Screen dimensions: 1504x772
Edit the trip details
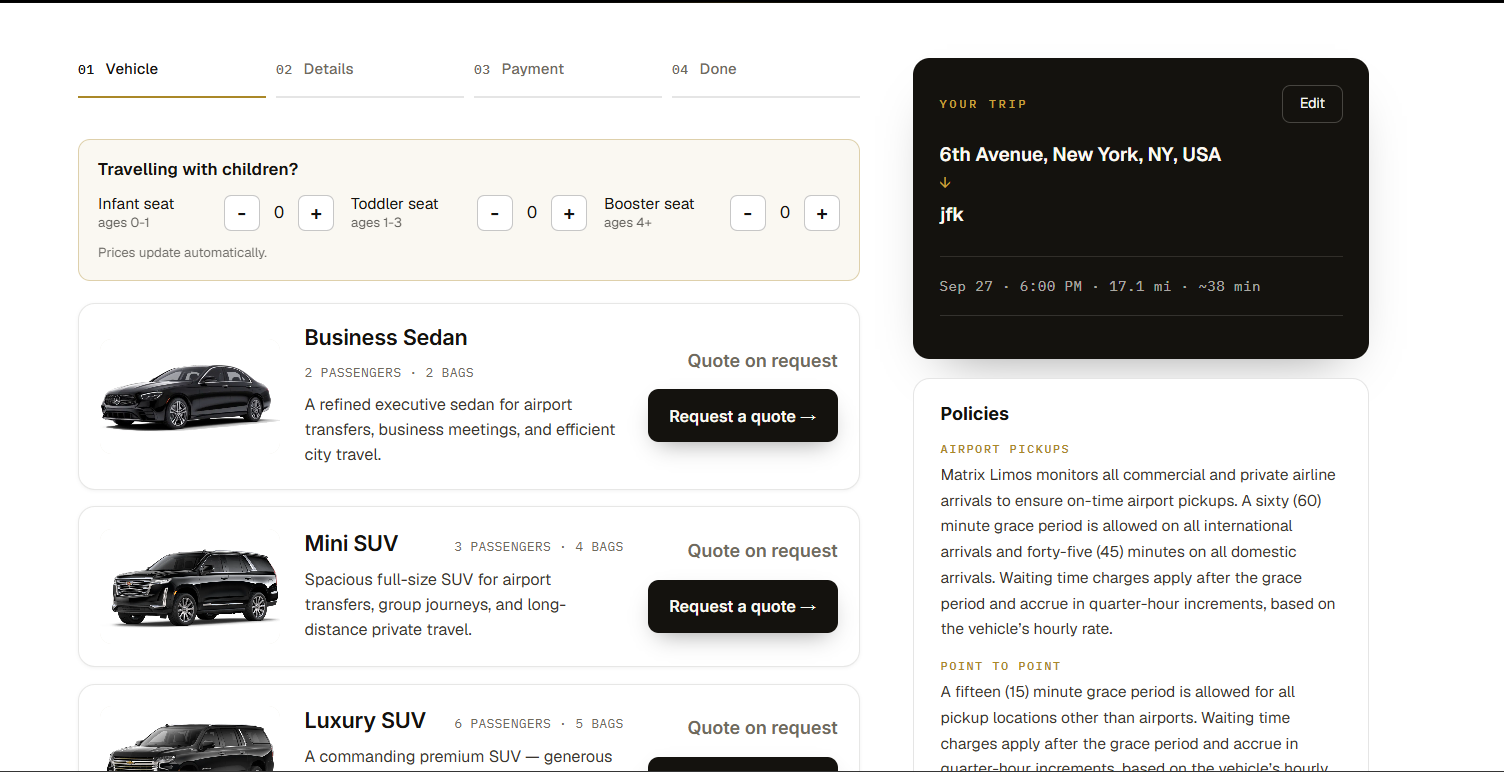[1312, 104]
